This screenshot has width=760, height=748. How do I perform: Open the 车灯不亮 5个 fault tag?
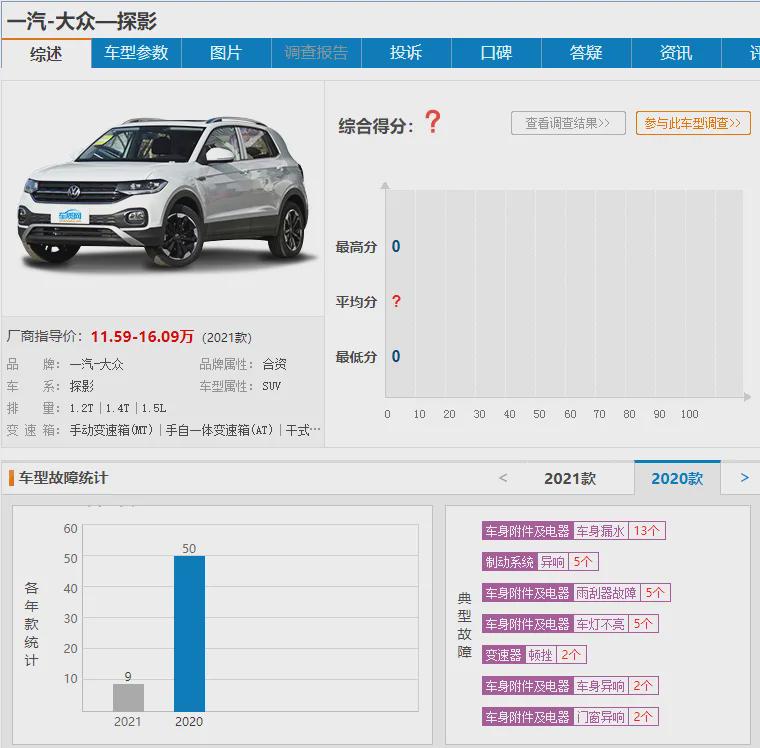click(x=570, y=624)
